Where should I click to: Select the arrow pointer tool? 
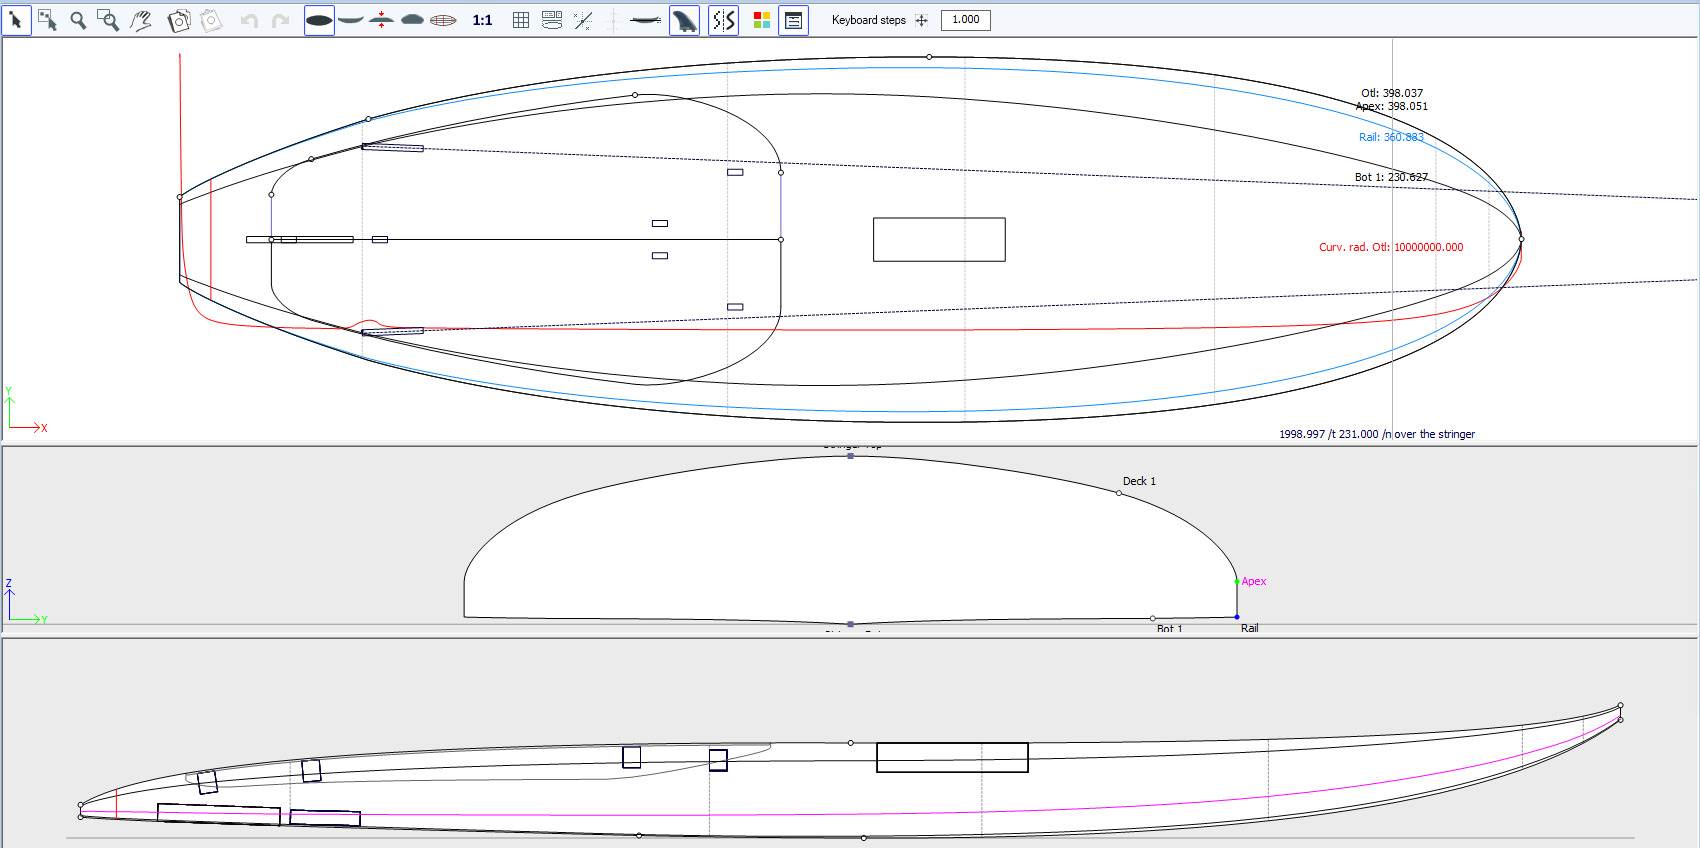coord(16,20)
